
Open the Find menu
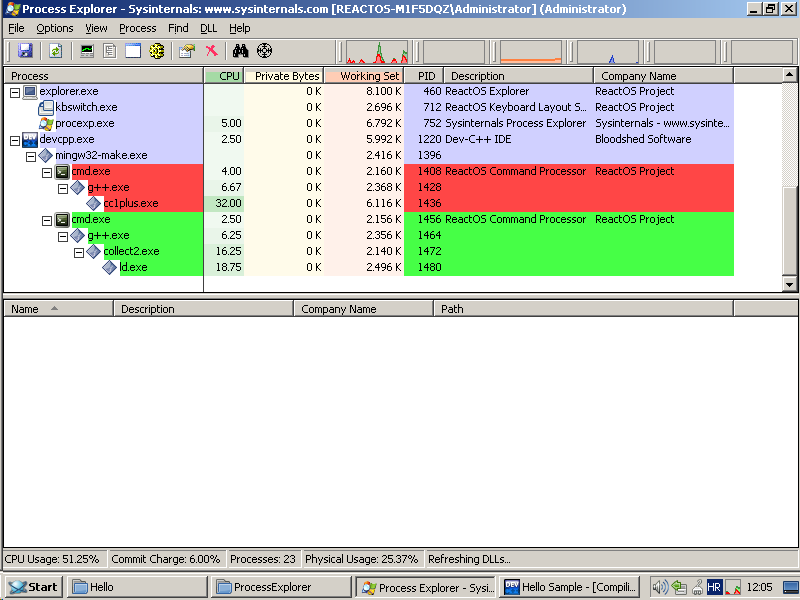coord(178,28)
